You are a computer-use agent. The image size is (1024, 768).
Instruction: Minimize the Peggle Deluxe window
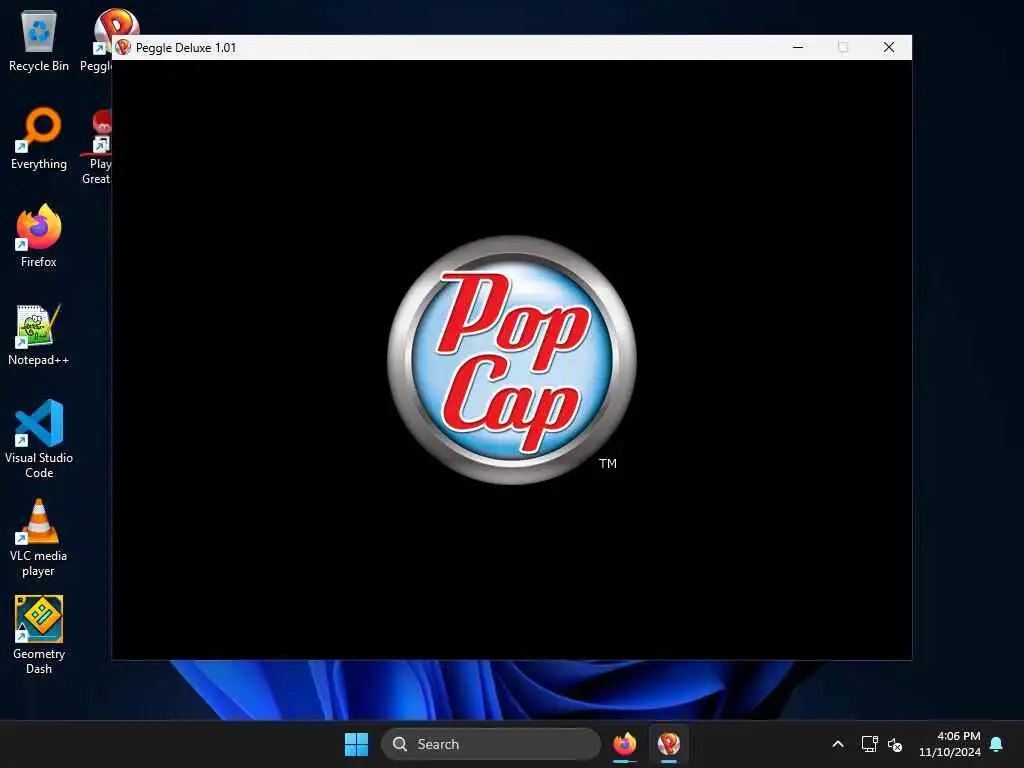point(798,47)
